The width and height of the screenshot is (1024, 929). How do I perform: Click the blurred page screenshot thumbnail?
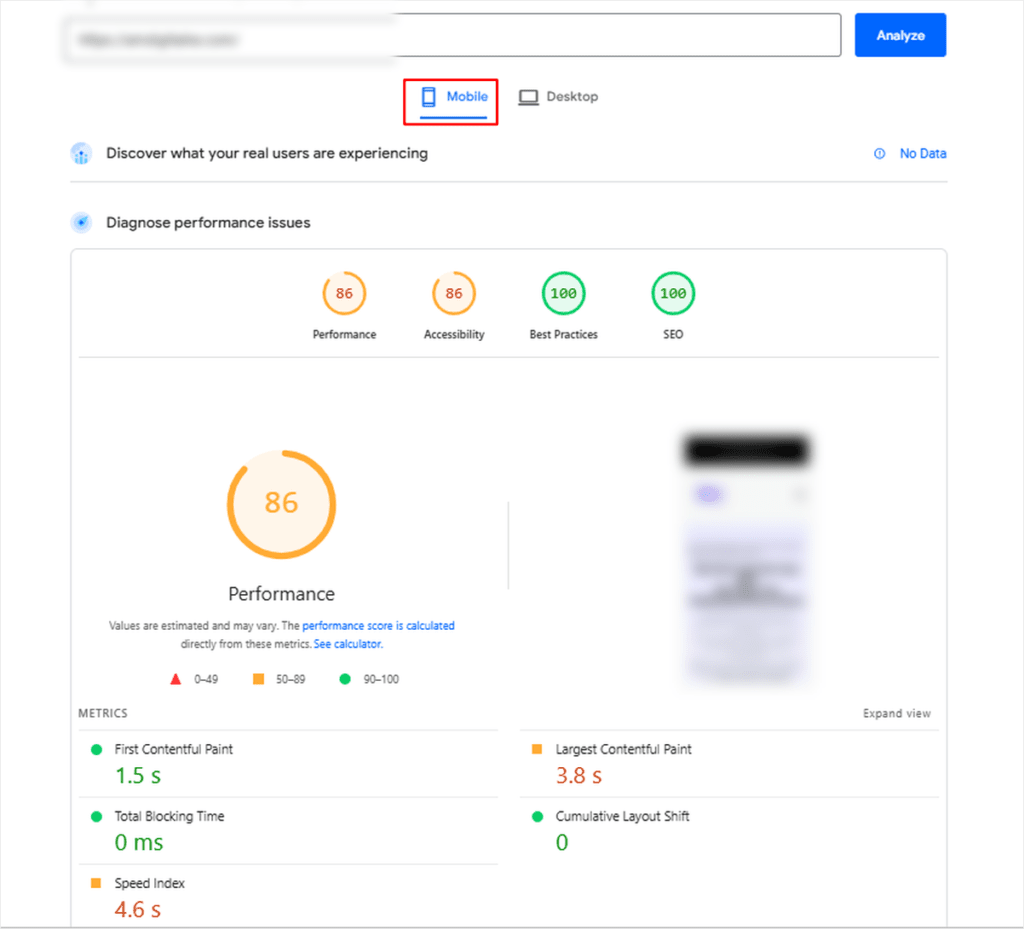click(x=746, y=559)
